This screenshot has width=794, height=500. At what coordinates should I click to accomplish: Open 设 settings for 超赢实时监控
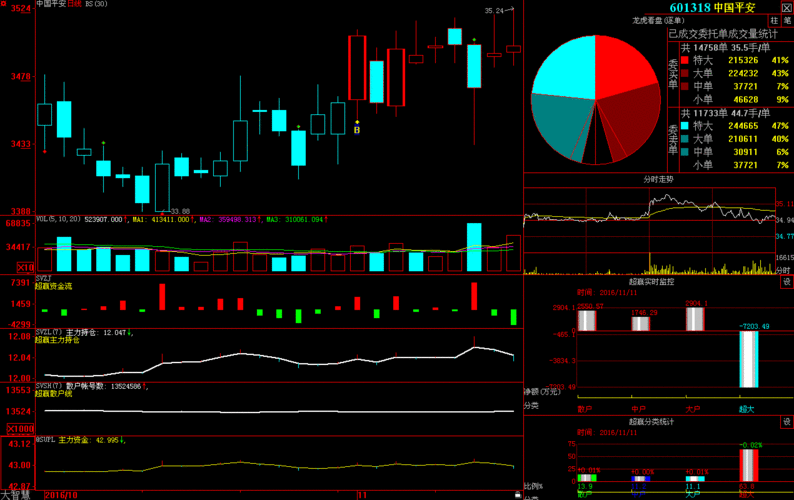(787, 282)
